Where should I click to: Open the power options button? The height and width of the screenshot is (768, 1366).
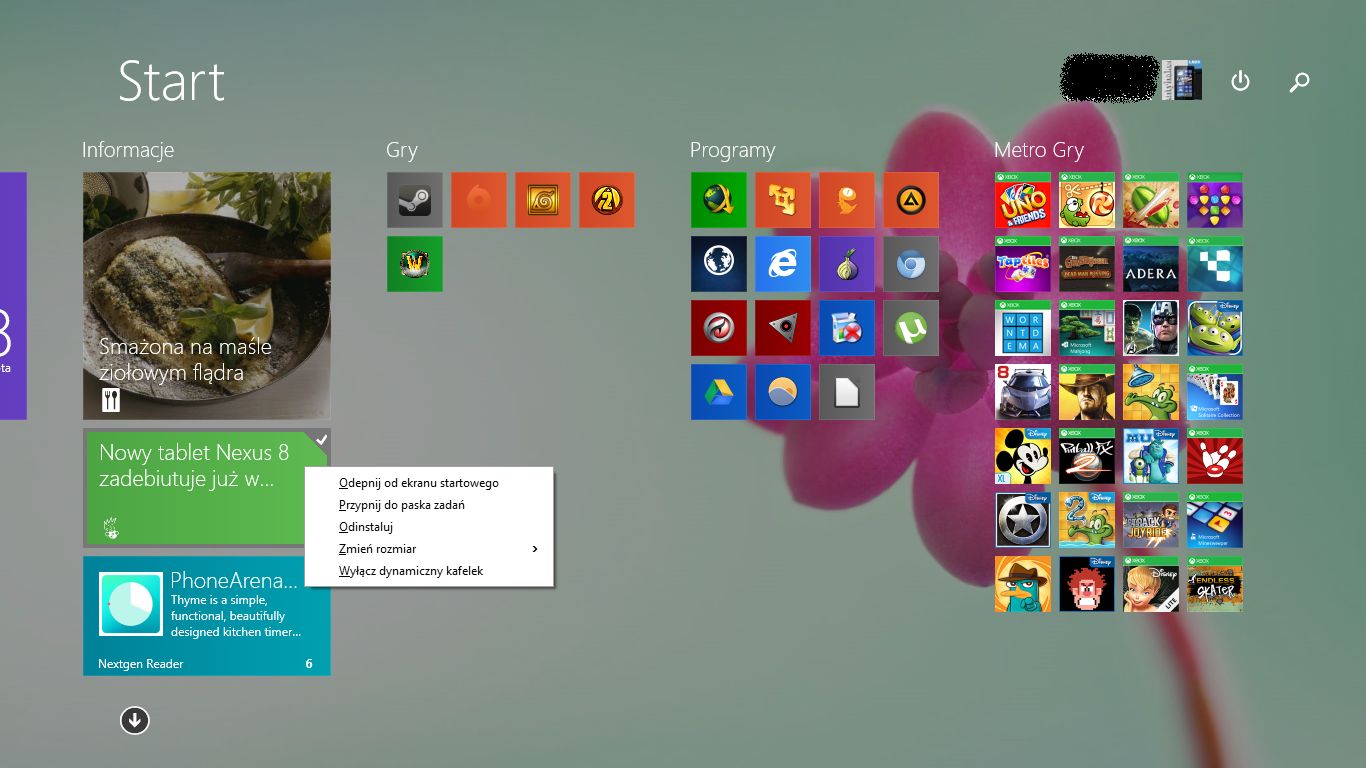pos(1240,81)
